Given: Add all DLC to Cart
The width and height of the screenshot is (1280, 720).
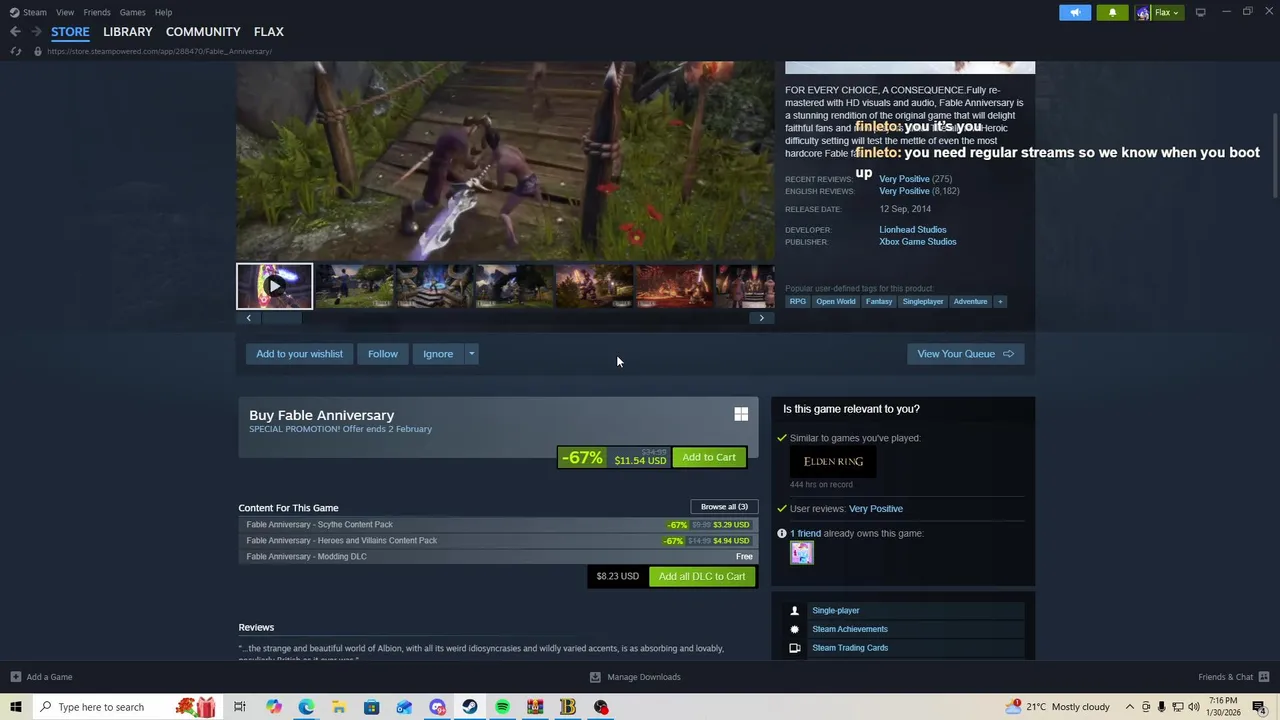Looking at the screenshot, I should pos(702,577).
